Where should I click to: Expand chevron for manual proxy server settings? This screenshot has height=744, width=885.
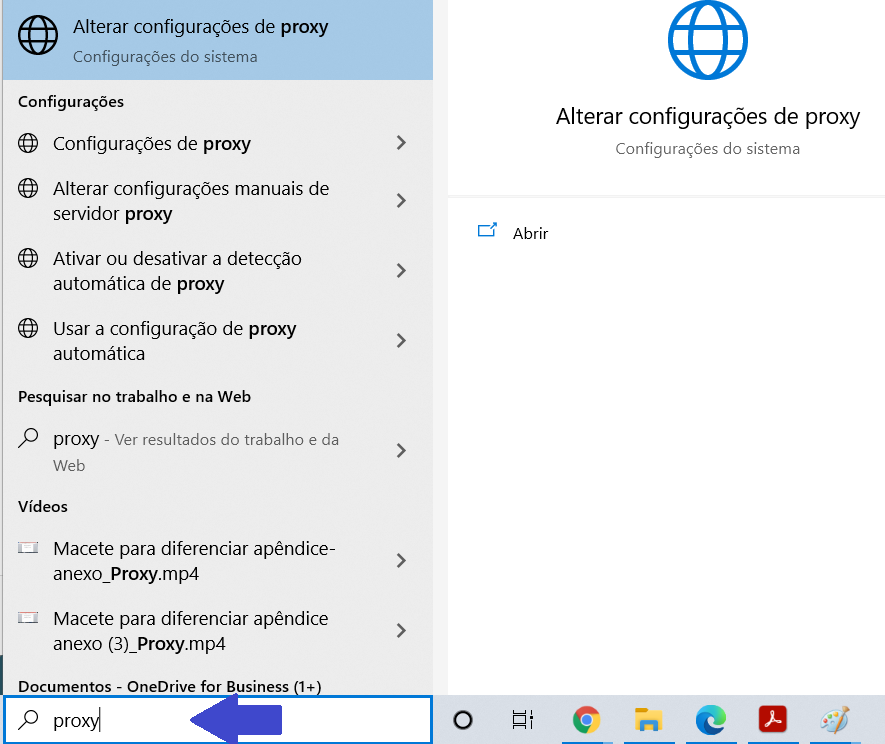[401, 200]
